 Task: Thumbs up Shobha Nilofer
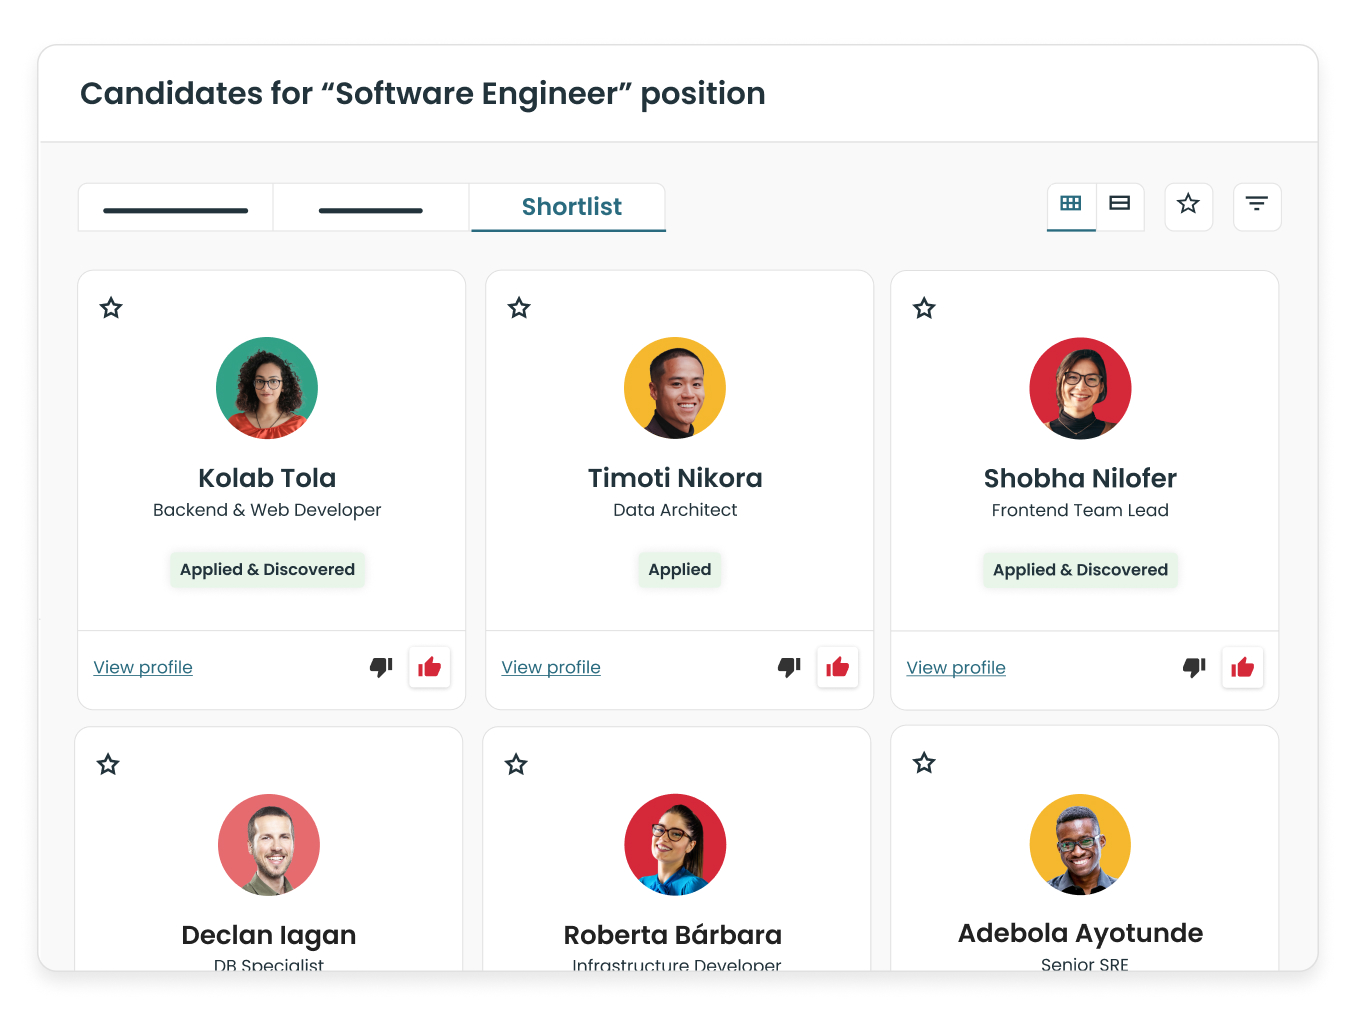[x=1243, y=668]
